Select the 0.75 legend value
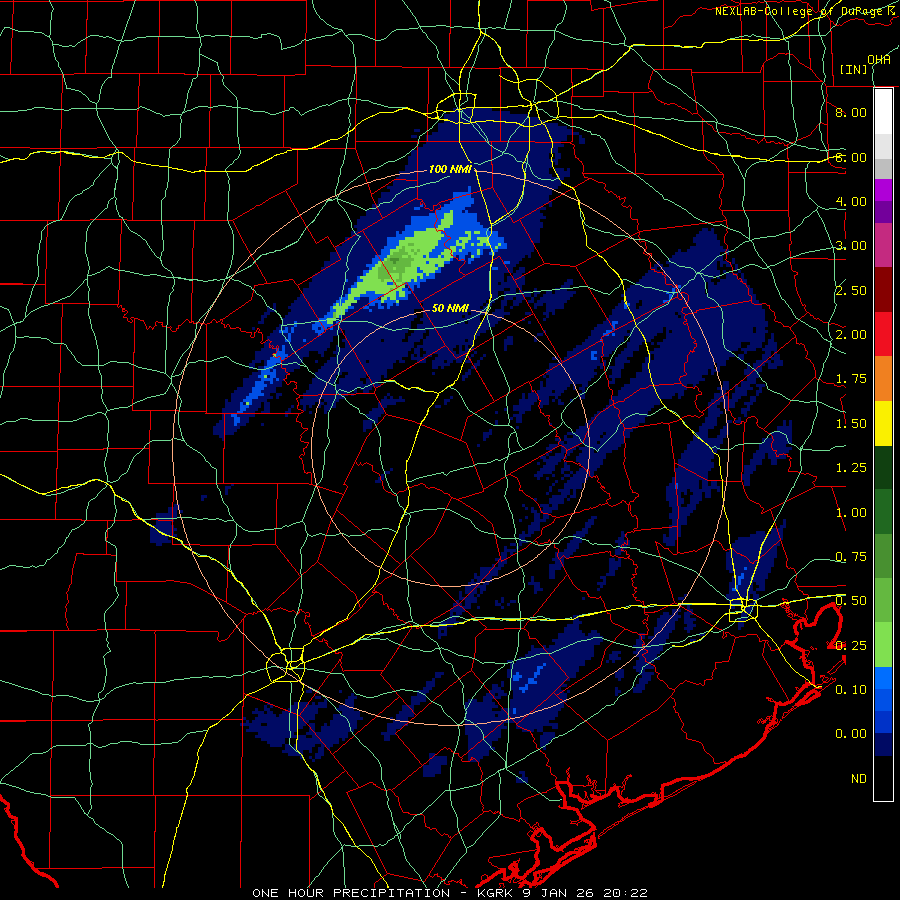 tap(851, 557)
